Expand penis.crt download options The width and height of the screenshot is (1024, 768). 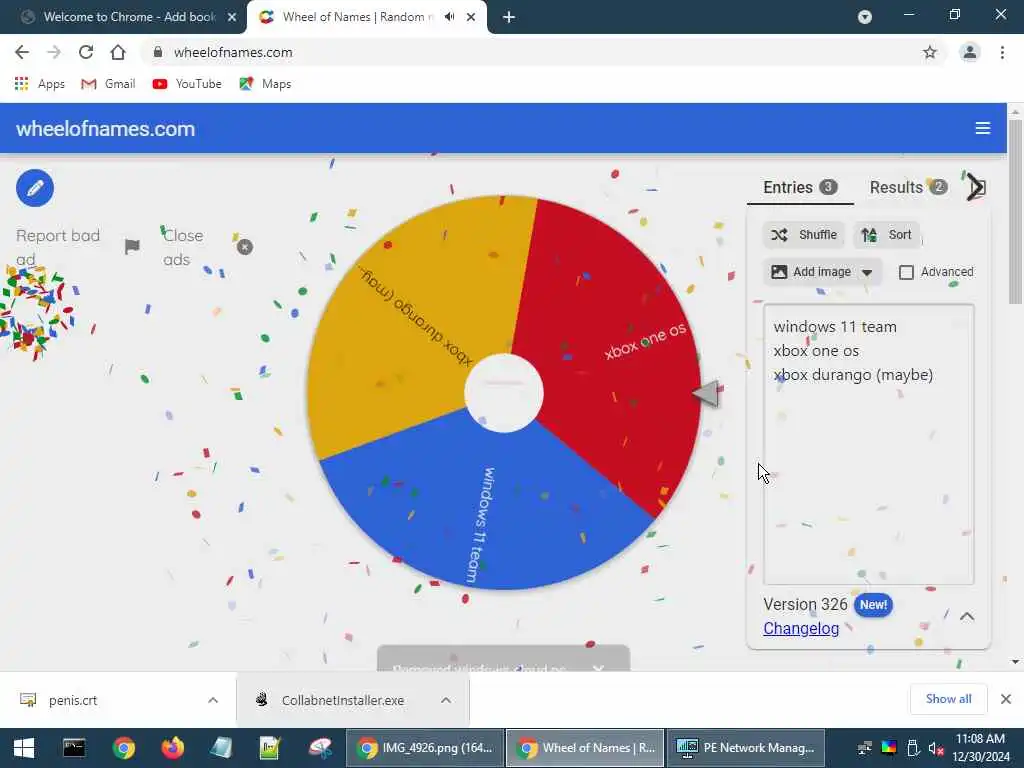213,700
